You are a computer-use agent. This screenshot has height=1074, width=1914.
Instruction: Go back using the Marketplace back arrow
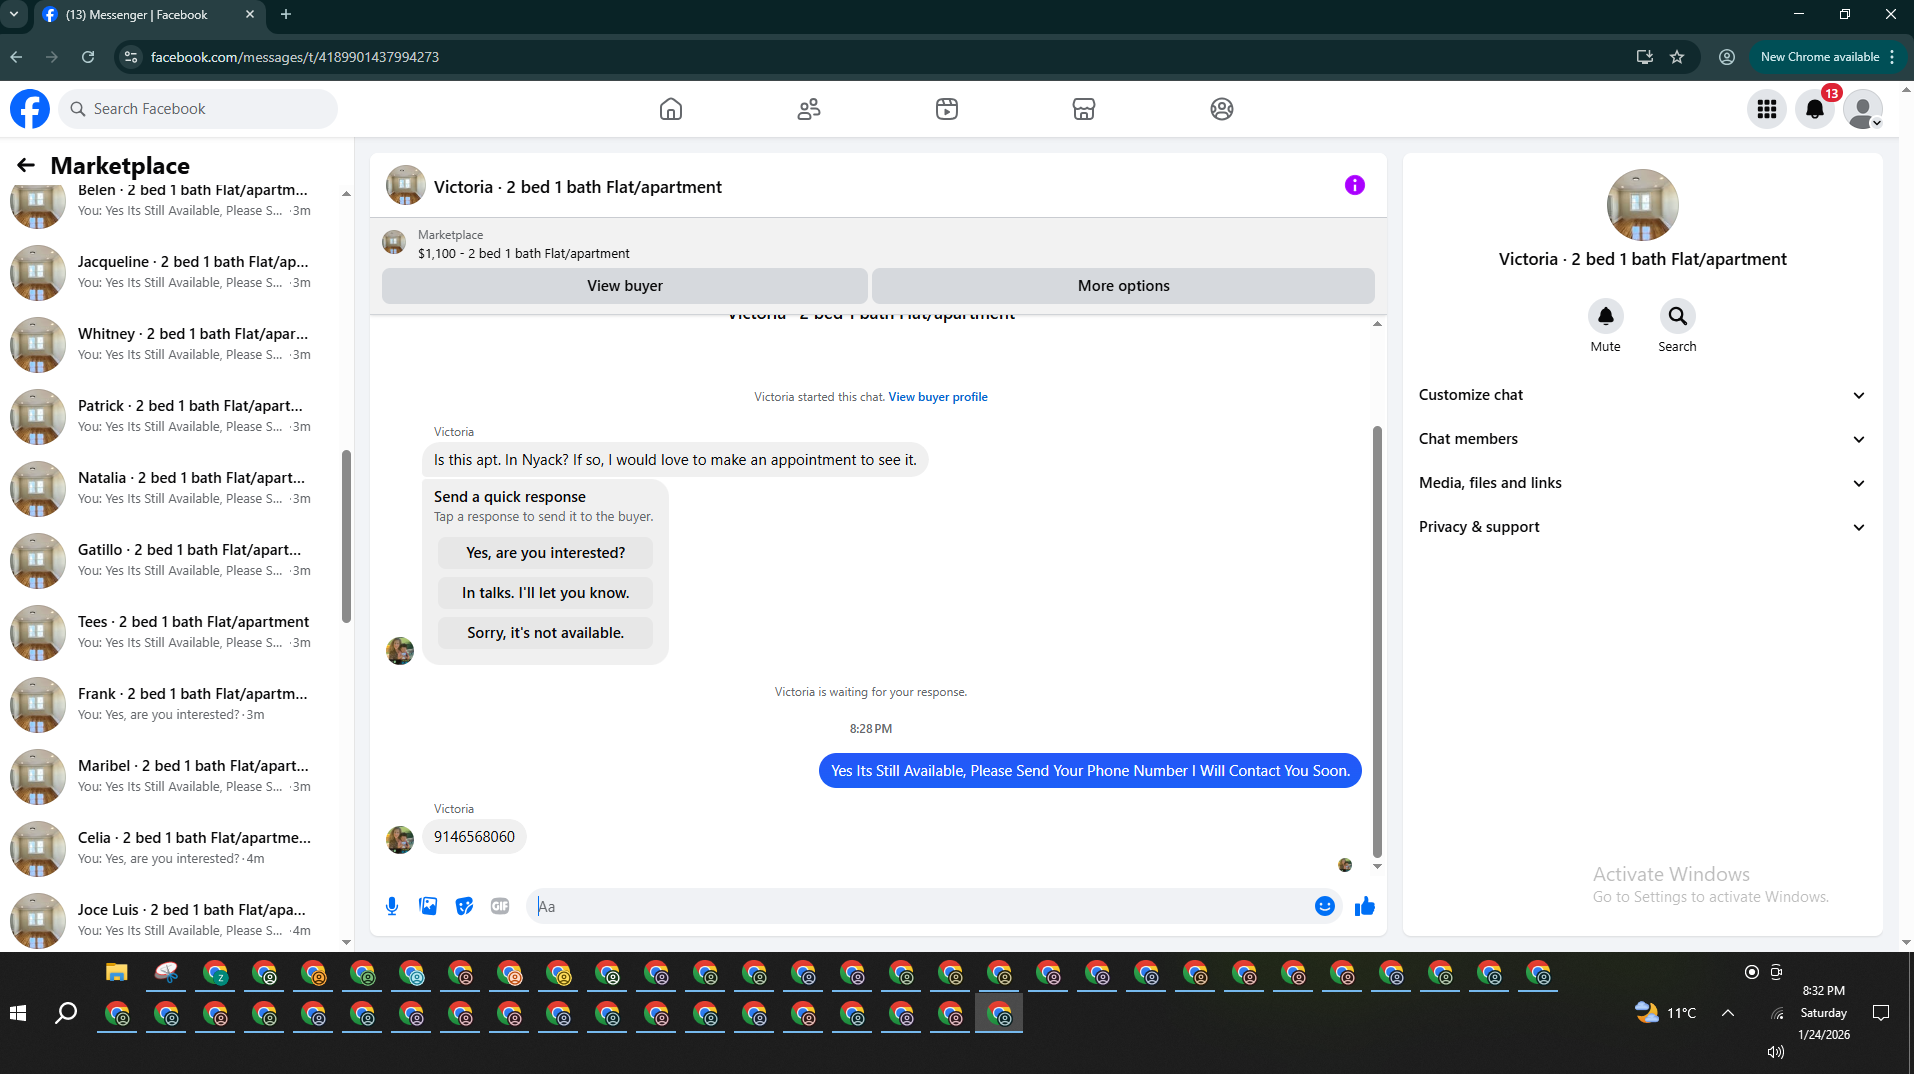[26, 165]
